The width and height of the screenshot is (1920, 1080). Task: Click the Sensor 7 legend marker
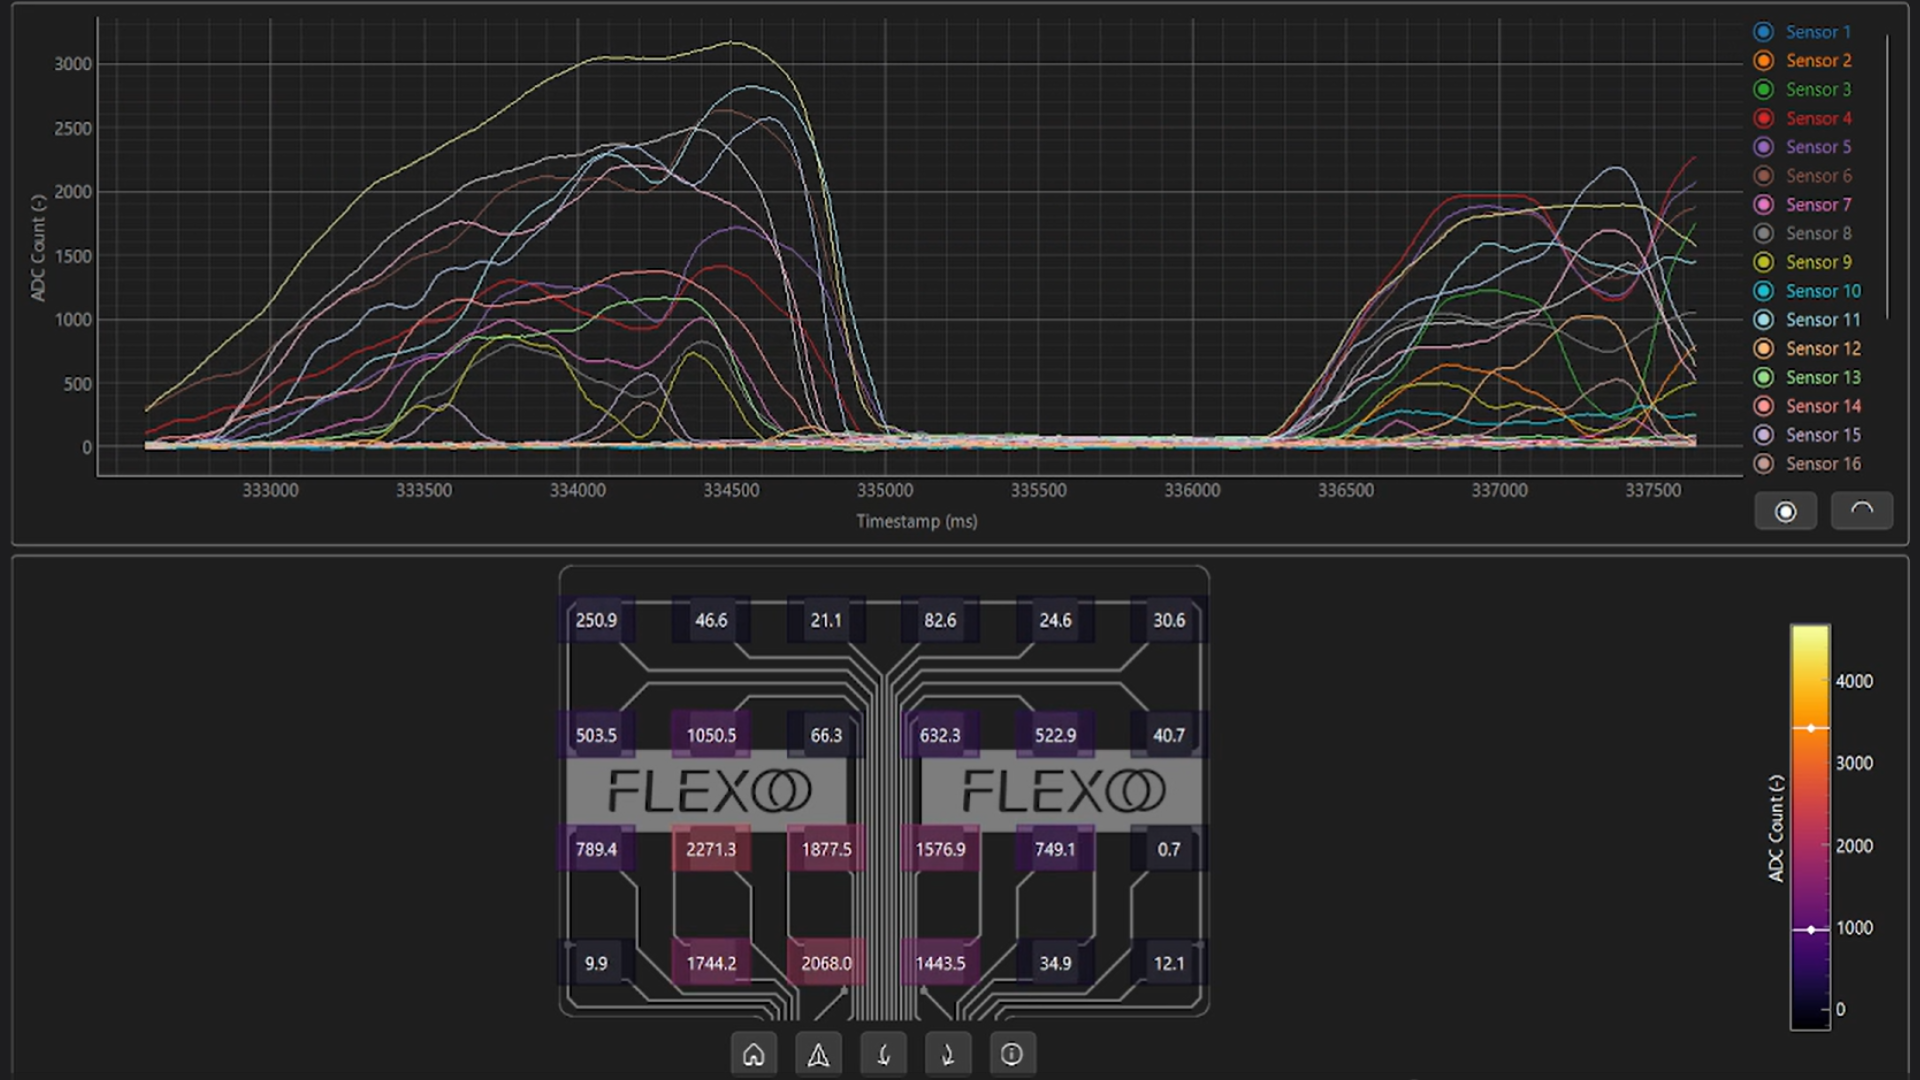(x=1764, y=204)
